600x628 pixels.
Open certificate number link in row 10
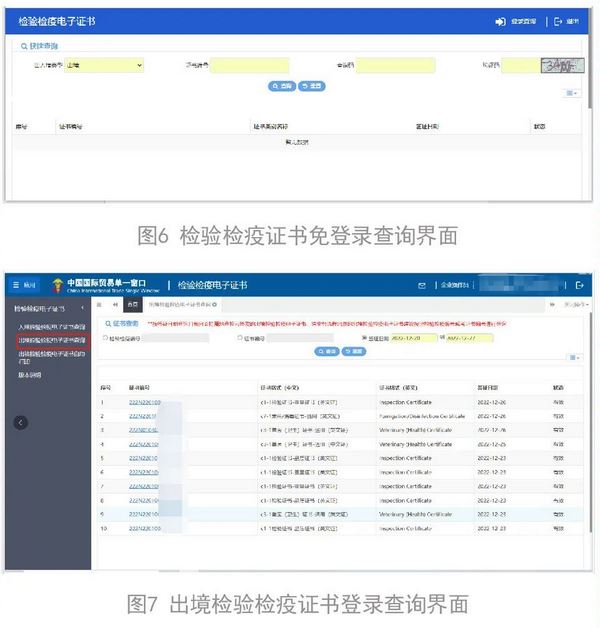point(145,529)
